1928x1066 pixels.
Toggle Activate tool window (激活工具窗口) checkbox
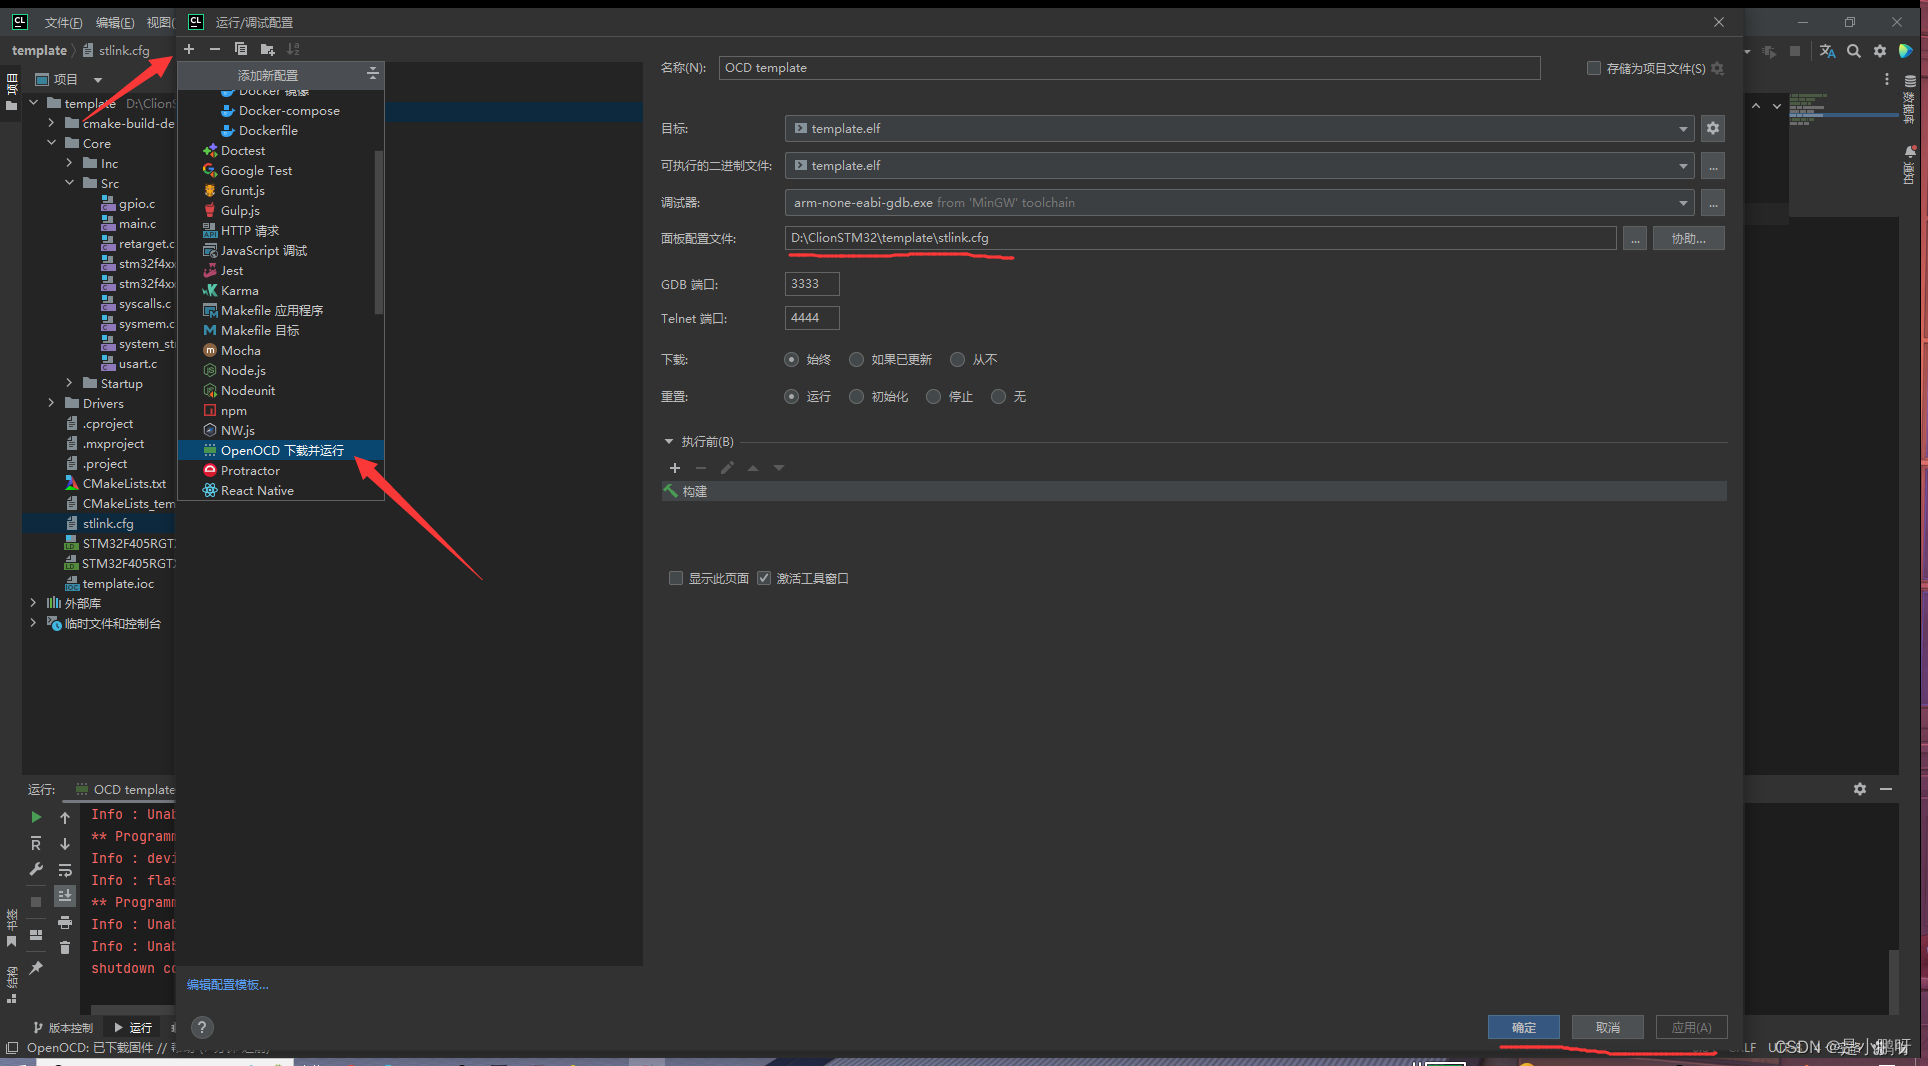click(x=764, y=578)
